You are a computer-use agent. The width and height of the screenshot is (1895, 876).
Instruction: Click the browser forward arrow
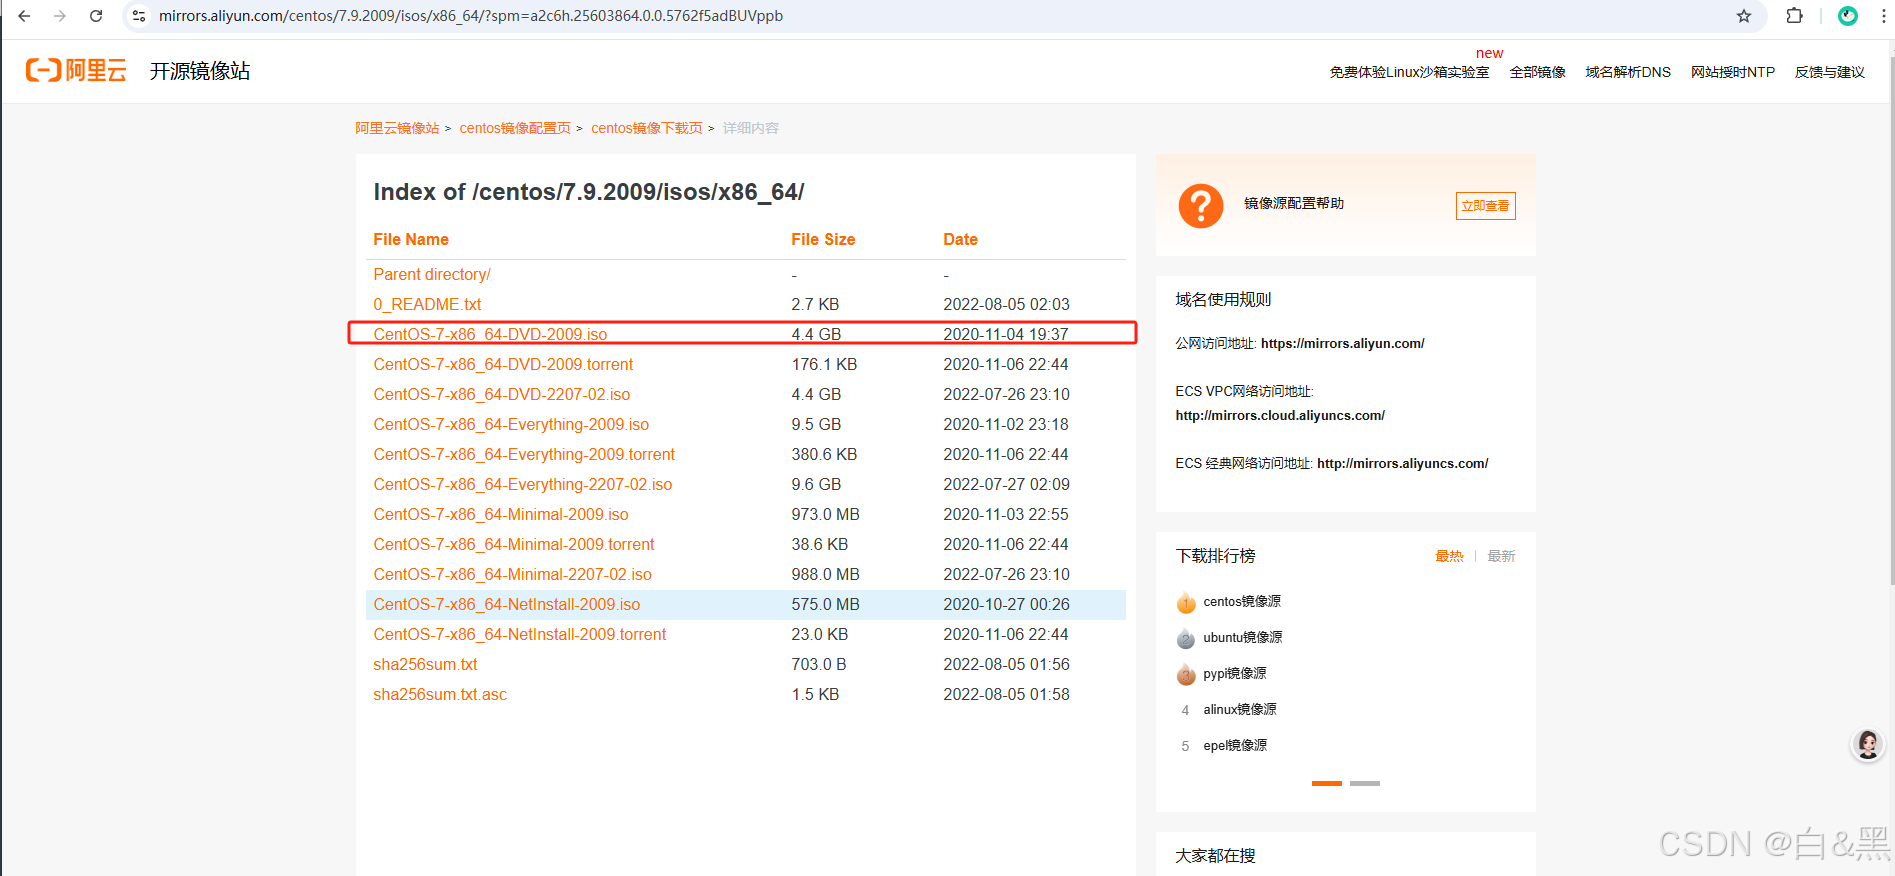coord(60,16)
